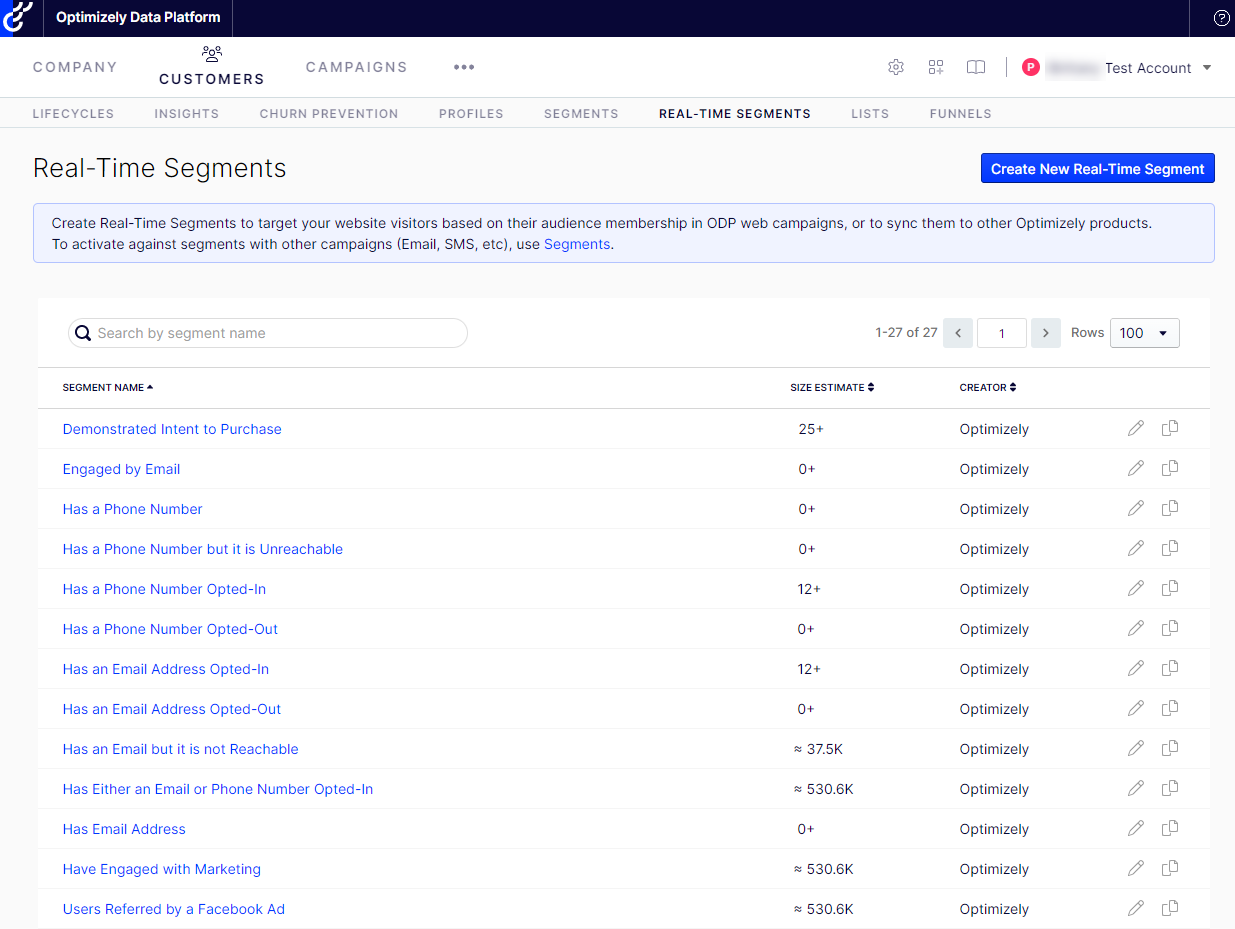Sort by Creator column

[x=988, y=388]
